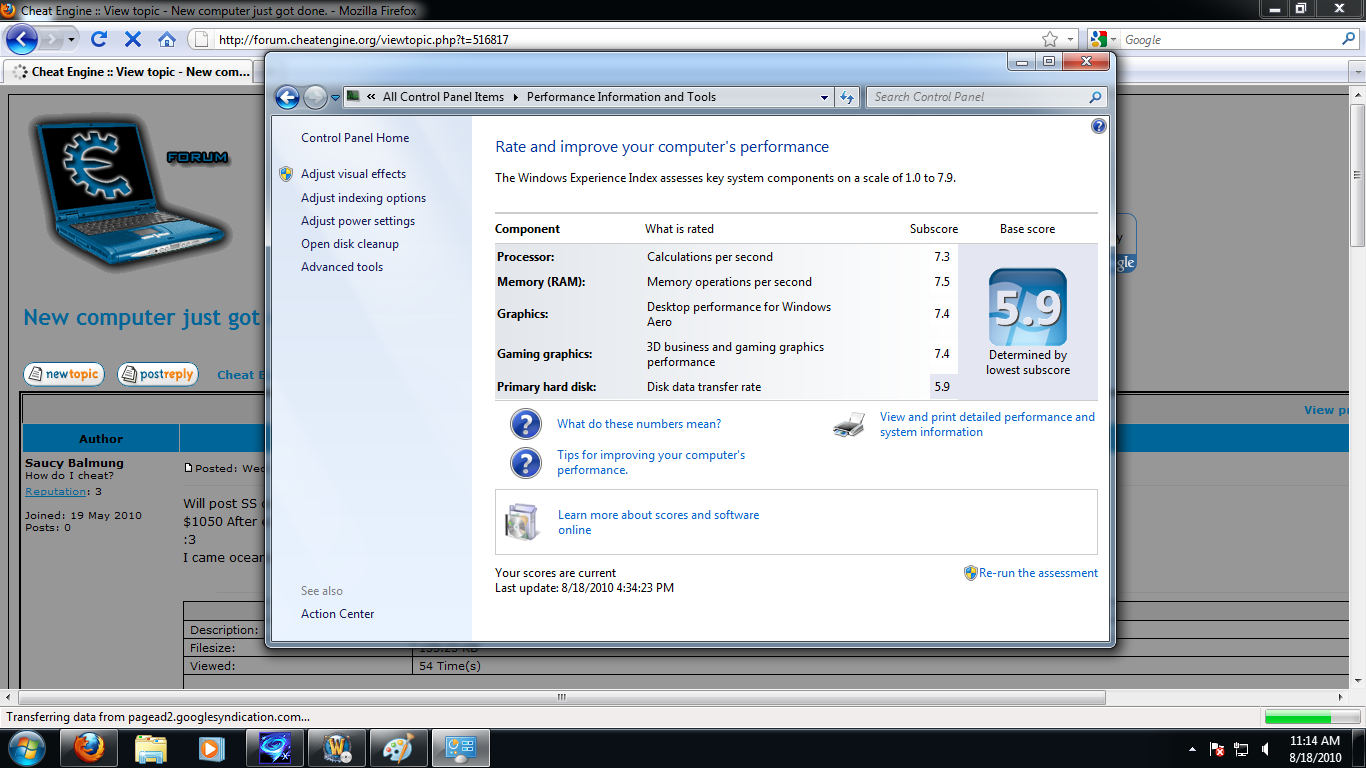1366x768 pixels.
Task: Open the Windows Start menu
Action: 26,748
